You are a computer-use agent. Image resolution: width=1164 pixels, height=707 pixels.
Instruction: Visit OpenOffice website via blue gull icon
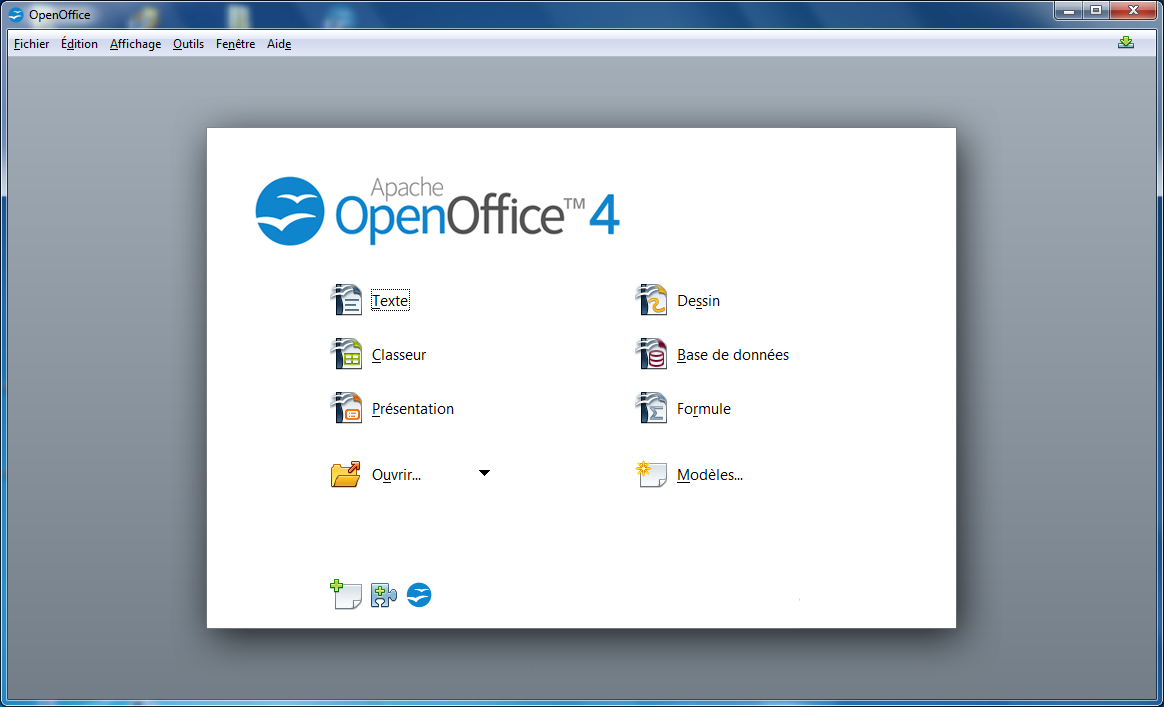tap(419, 595)
